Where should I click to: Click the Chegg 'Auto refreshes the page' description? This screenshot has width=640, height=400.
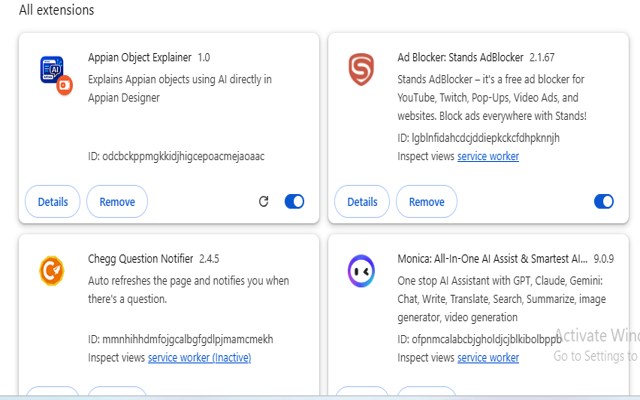pos(189,290)
